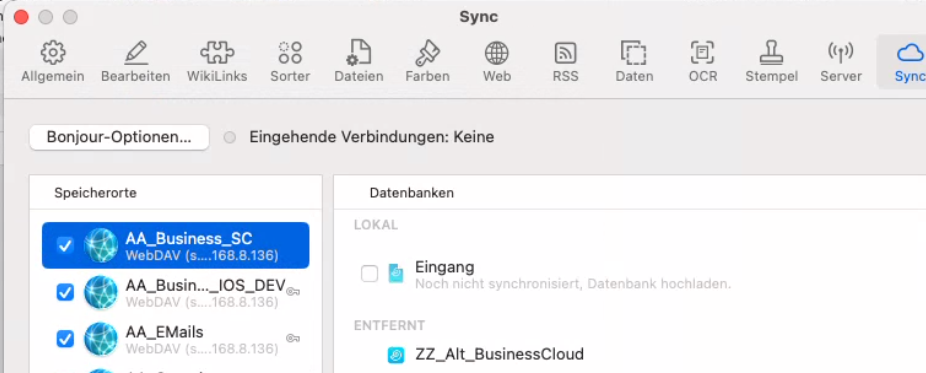Open the Allgemein gear preferences
The height and width of the screenshot is (373, 926).
click(x=53, y=61)
